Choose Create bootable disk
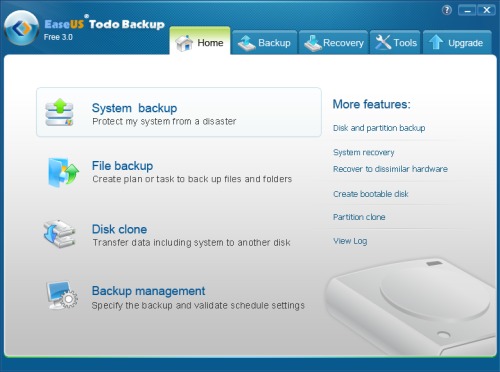 point(371,194)
